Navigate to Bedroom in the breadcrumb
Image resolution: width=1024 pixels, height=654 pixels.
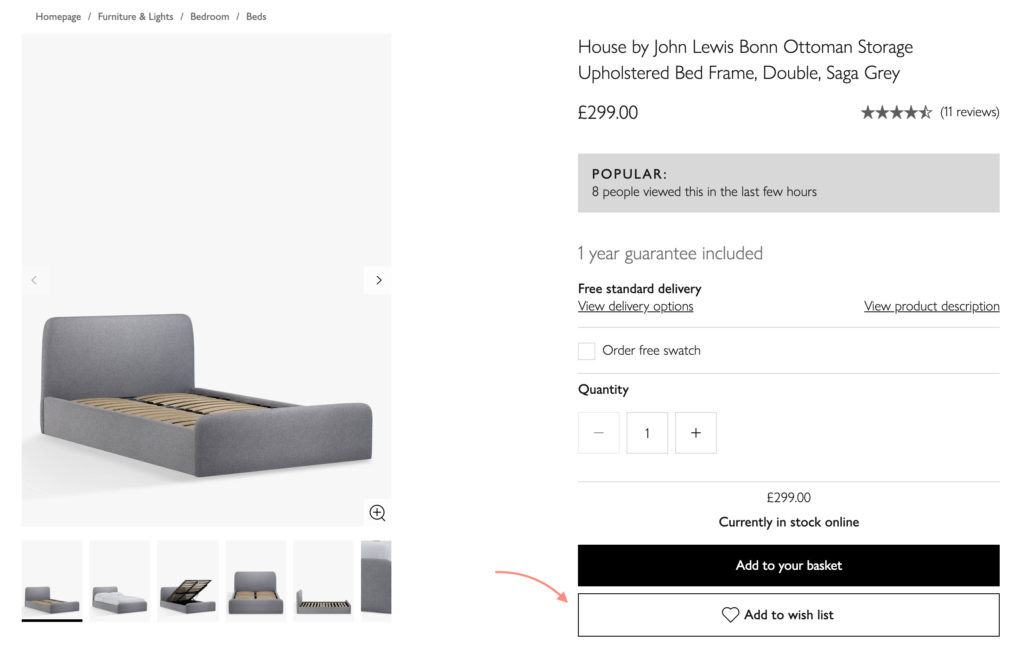(x=209, y=16)
